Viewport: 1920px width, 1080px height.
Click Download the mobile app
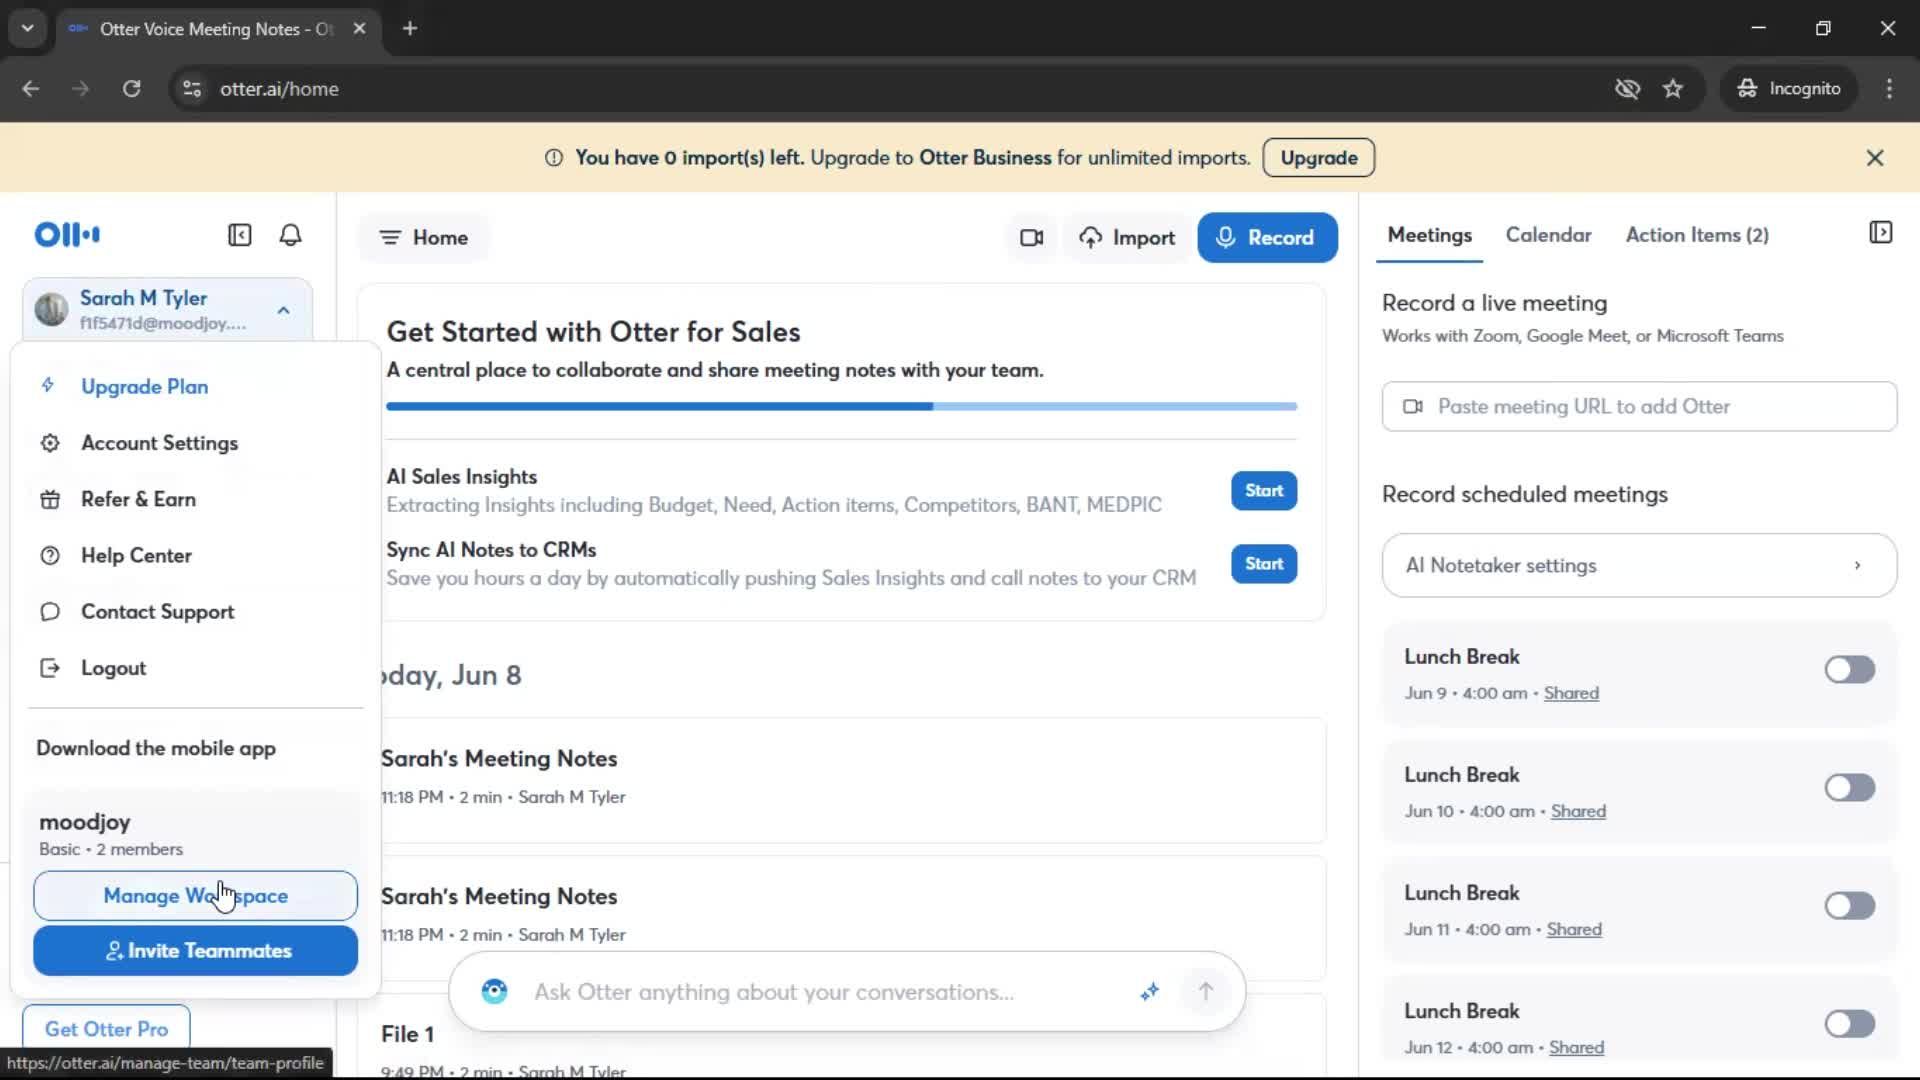click(156, 749)
